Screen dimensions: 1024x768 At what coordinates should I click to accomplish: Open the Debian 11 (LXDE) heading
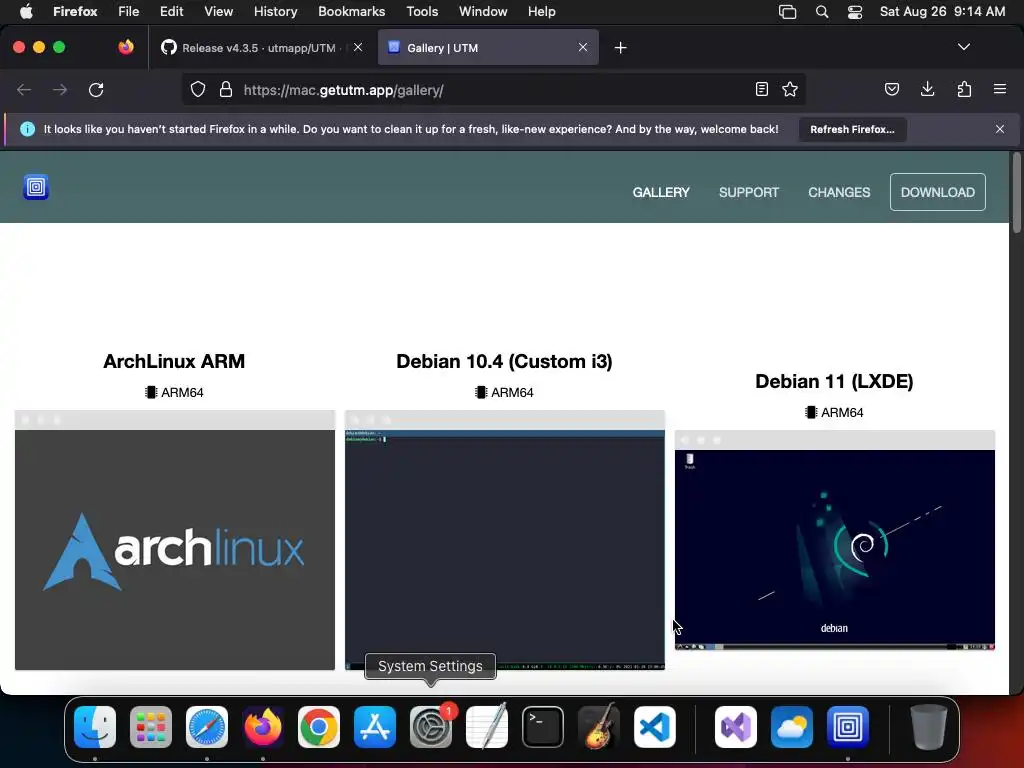tap(834, 381)
